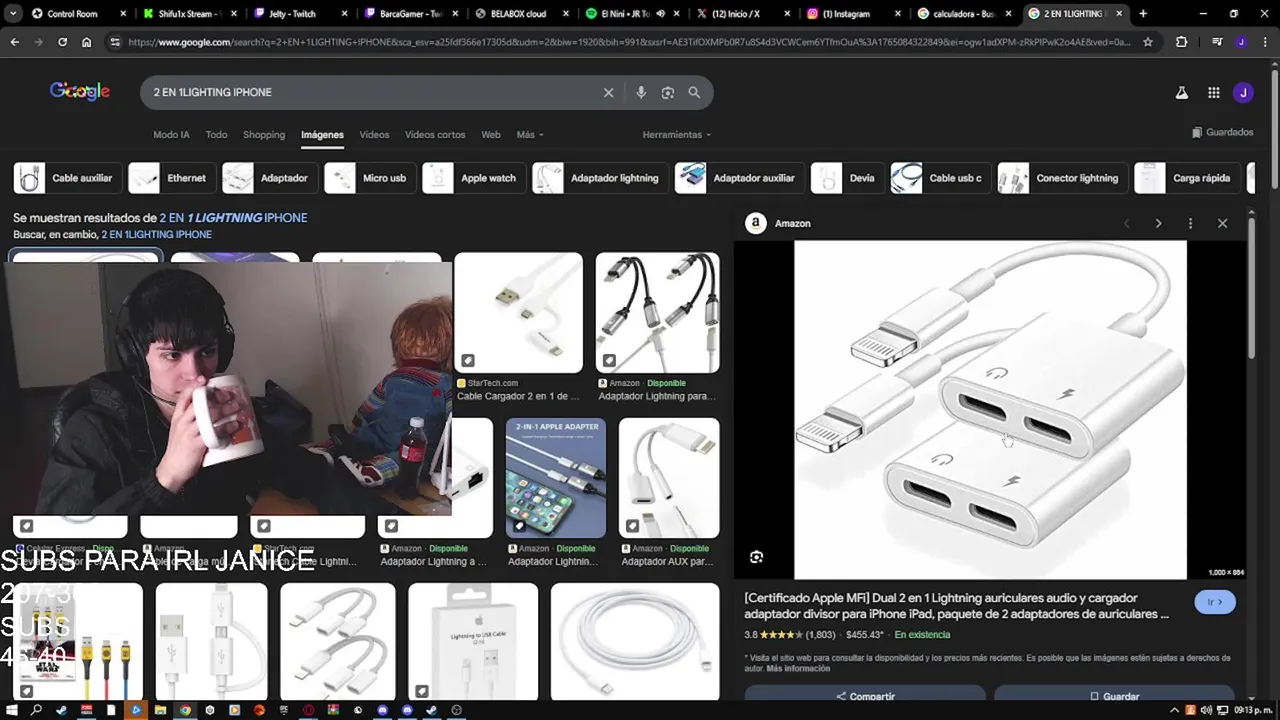Open Guardados saved items
This screenshot has height=720, width=1280.
[1222, 132]
